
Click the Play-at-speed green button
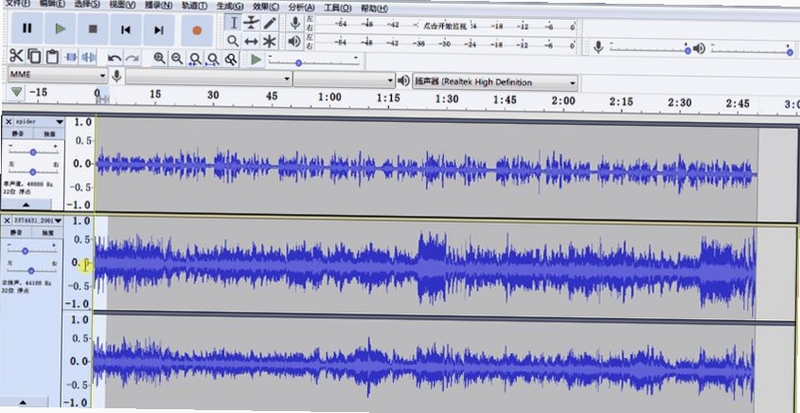point(256,60)
